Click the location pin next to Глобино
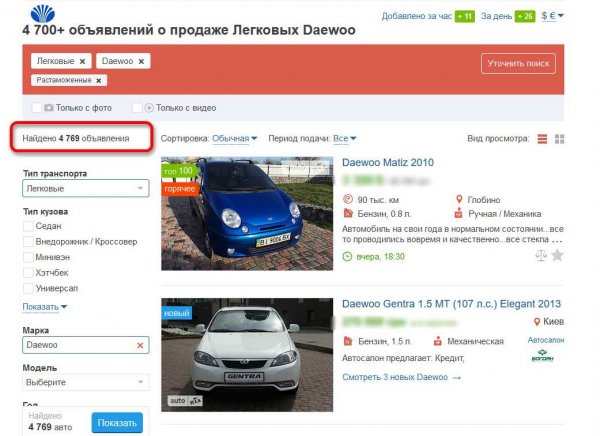Image resolution: width=600 pixels, height=436 pixels. tap(459, 199)
